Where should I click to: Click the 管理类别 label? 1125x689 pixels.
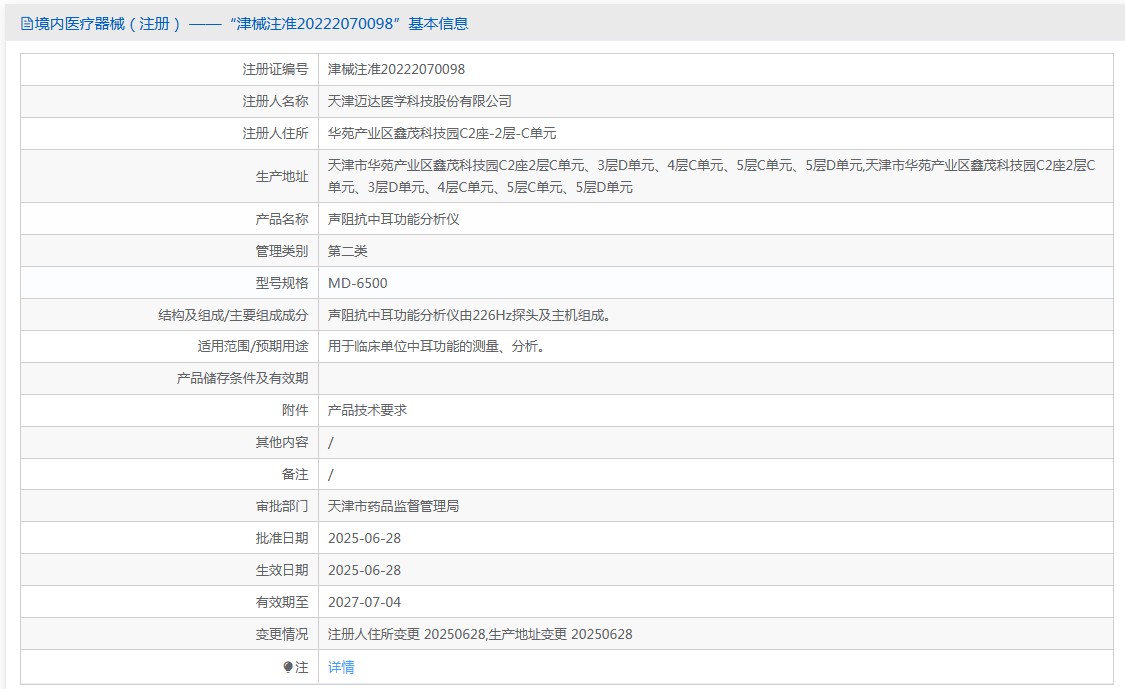[x=282, y=251]
